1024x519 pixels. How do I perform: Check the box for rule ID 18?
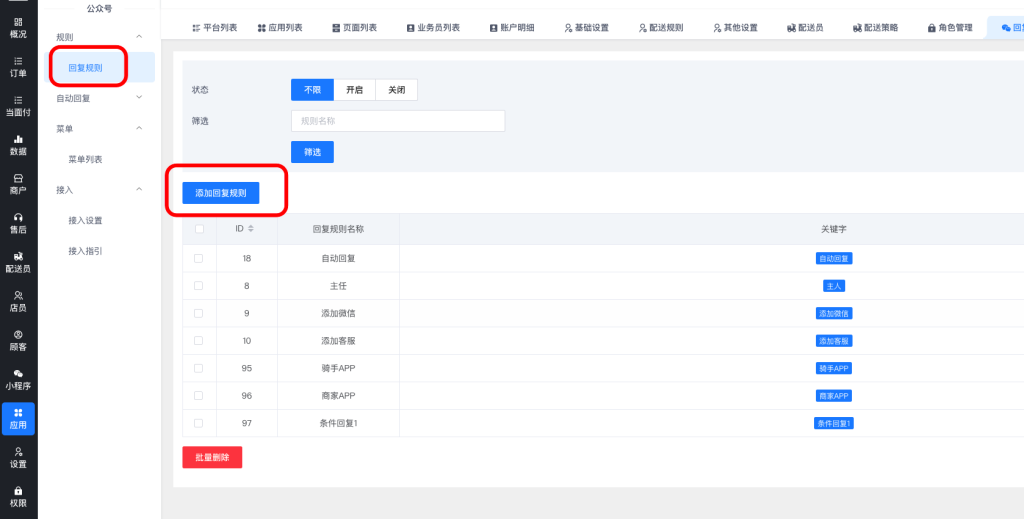[199, 258]
